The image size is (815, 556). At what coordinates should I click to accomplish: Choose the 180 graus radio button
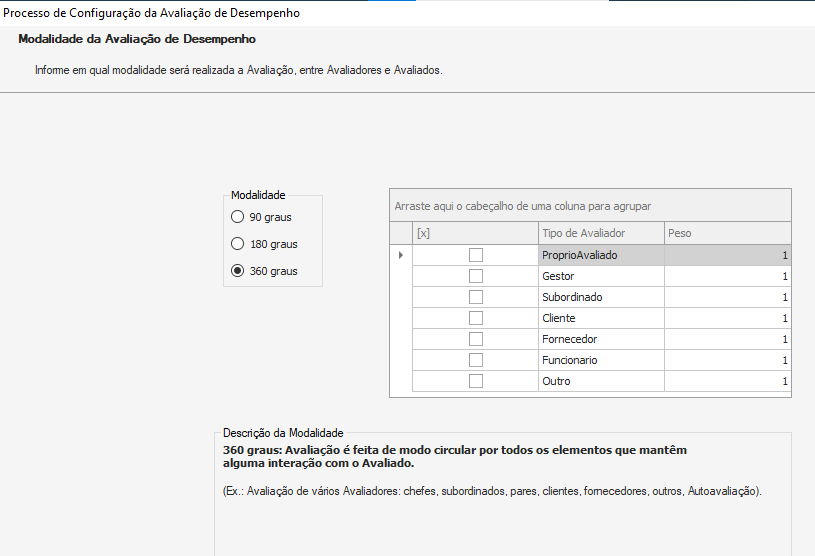coord(238,244)
